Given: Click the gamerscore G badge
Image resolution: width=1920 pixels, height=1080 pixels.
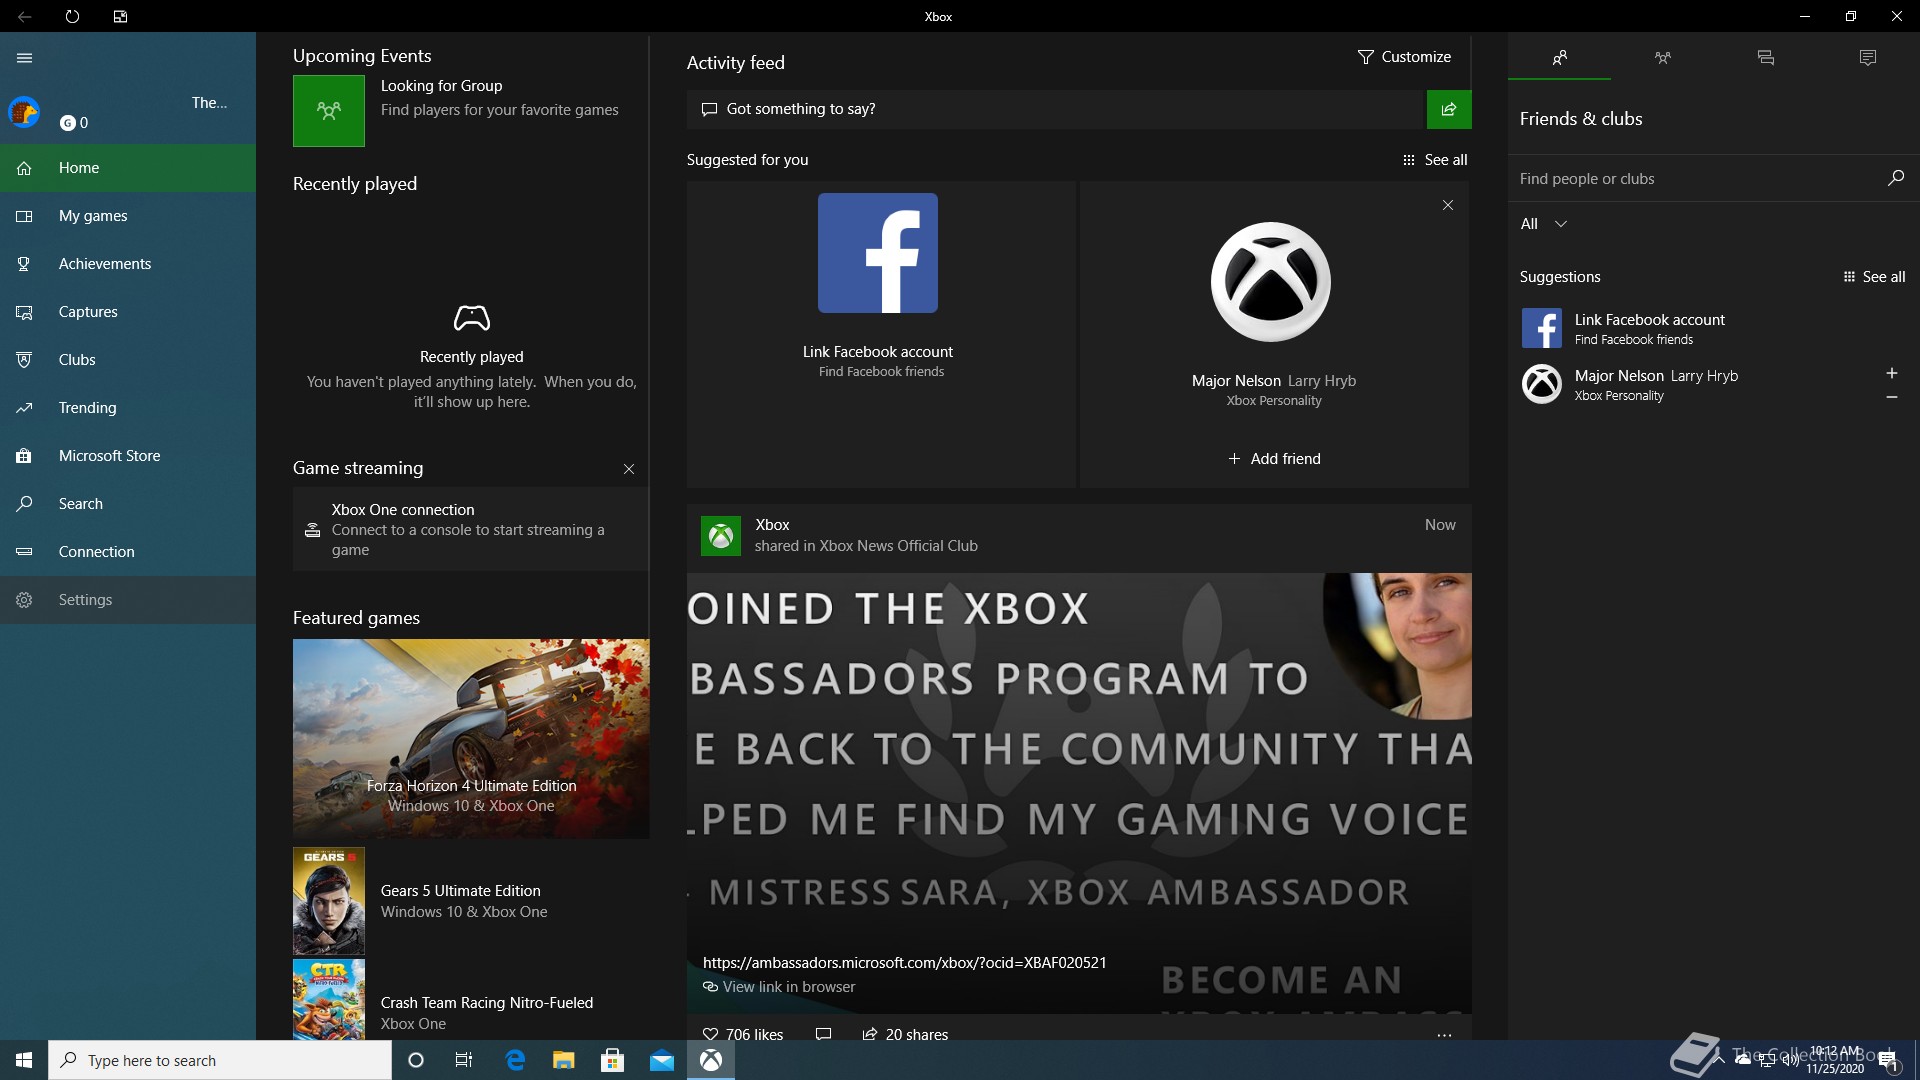Looking at the screenshot, I should [68, 123].
